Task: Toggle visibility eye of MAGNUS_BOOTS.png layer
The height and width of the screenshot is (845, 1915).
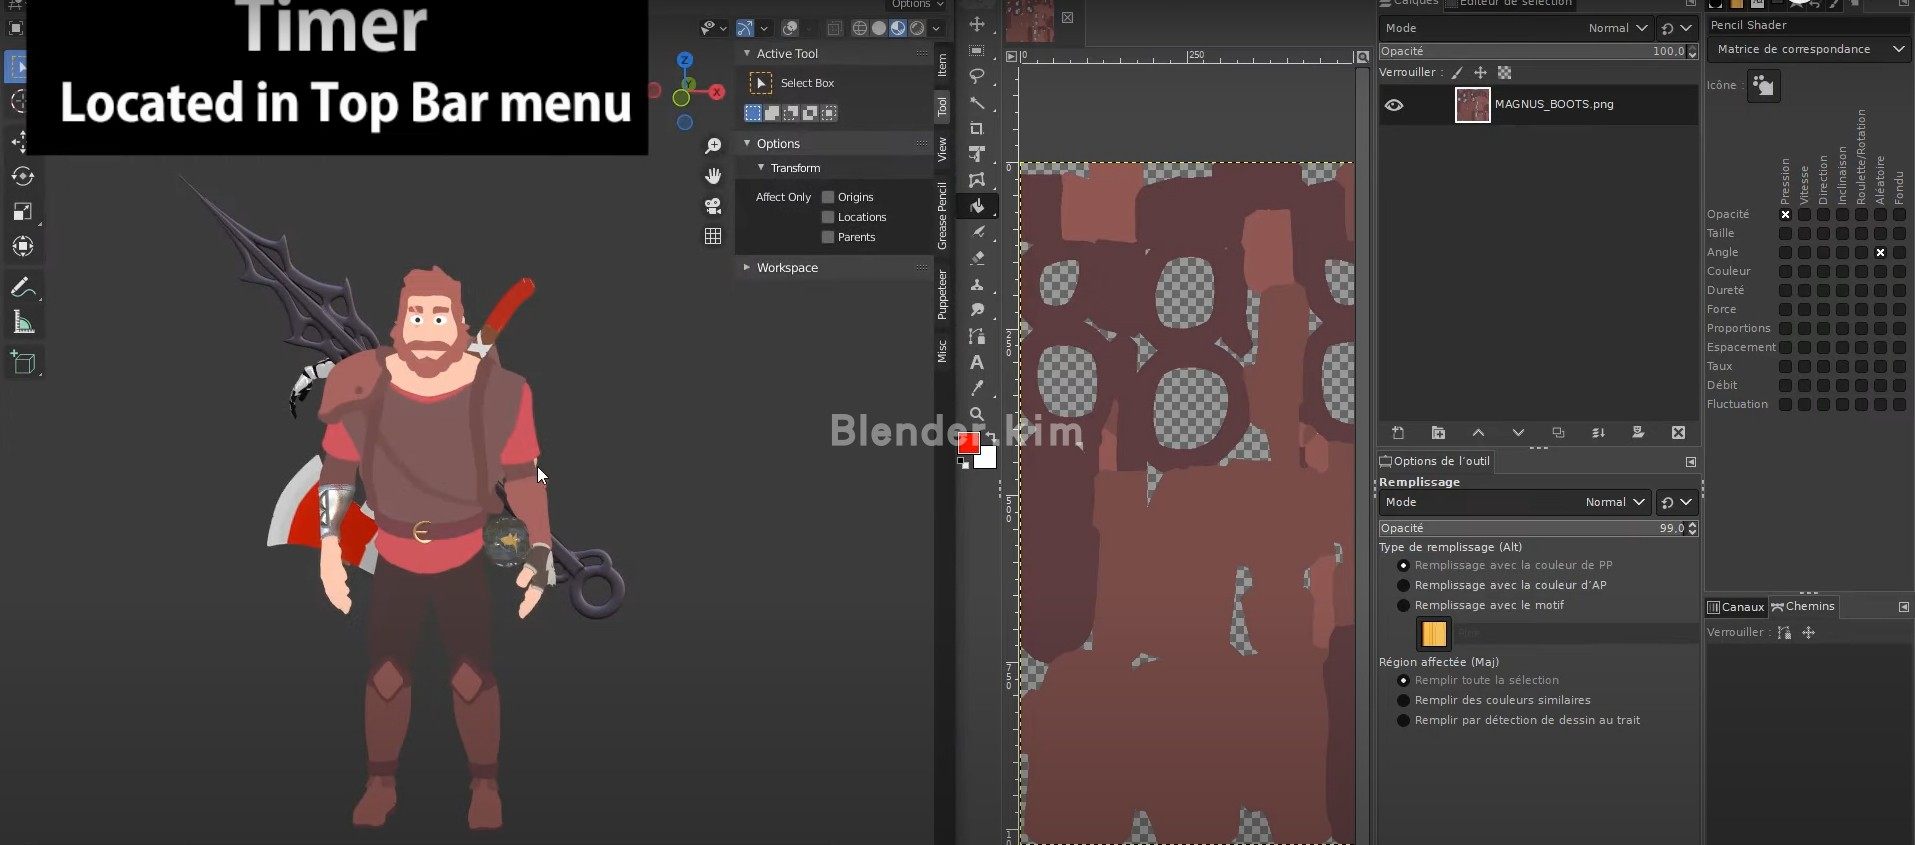Action: point(1394,105)
